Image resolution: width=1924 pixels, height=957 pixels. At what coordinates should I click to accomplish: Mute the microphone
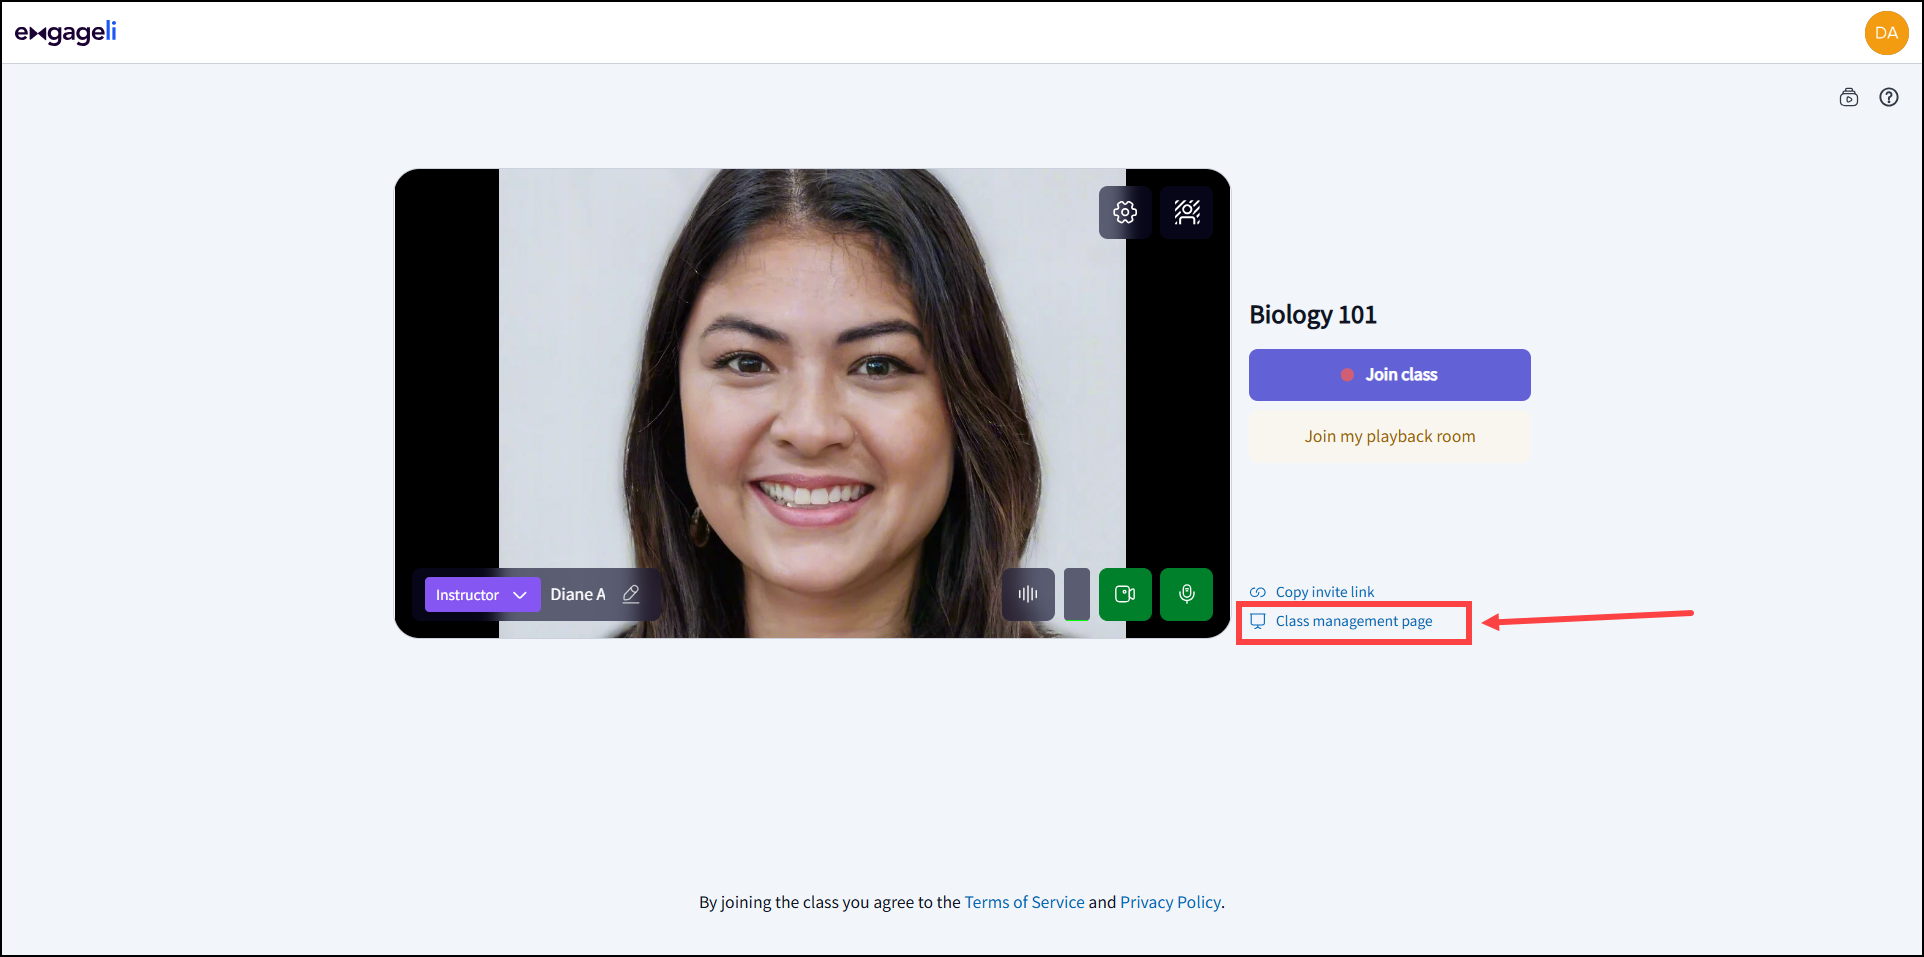1186,594
